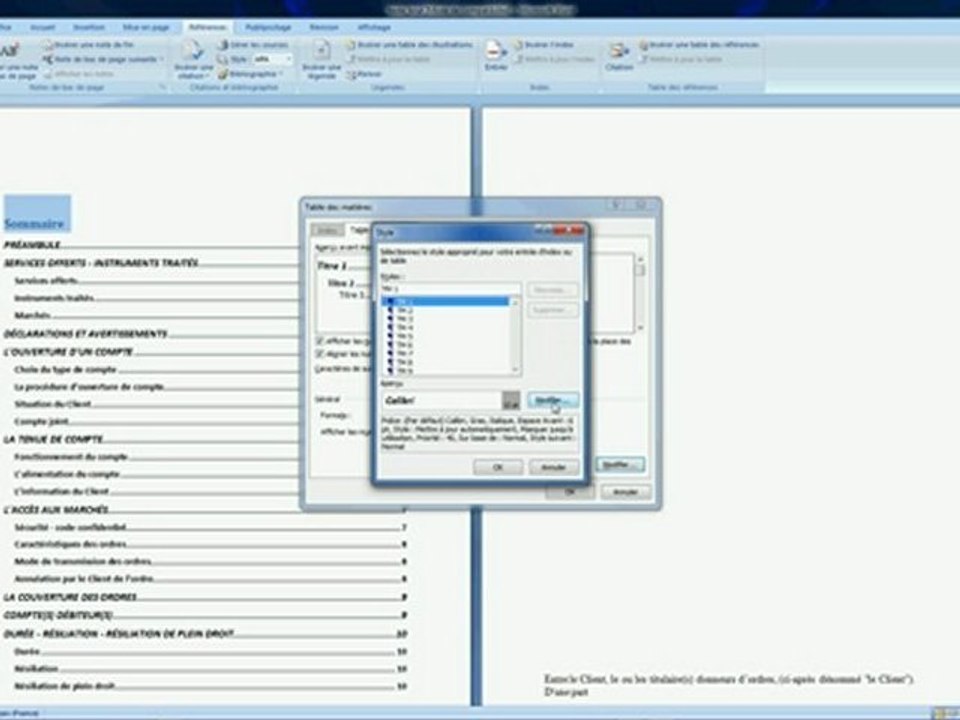Click L'ACCÈS AUX MARCHÉS entry

click(56, 510)
